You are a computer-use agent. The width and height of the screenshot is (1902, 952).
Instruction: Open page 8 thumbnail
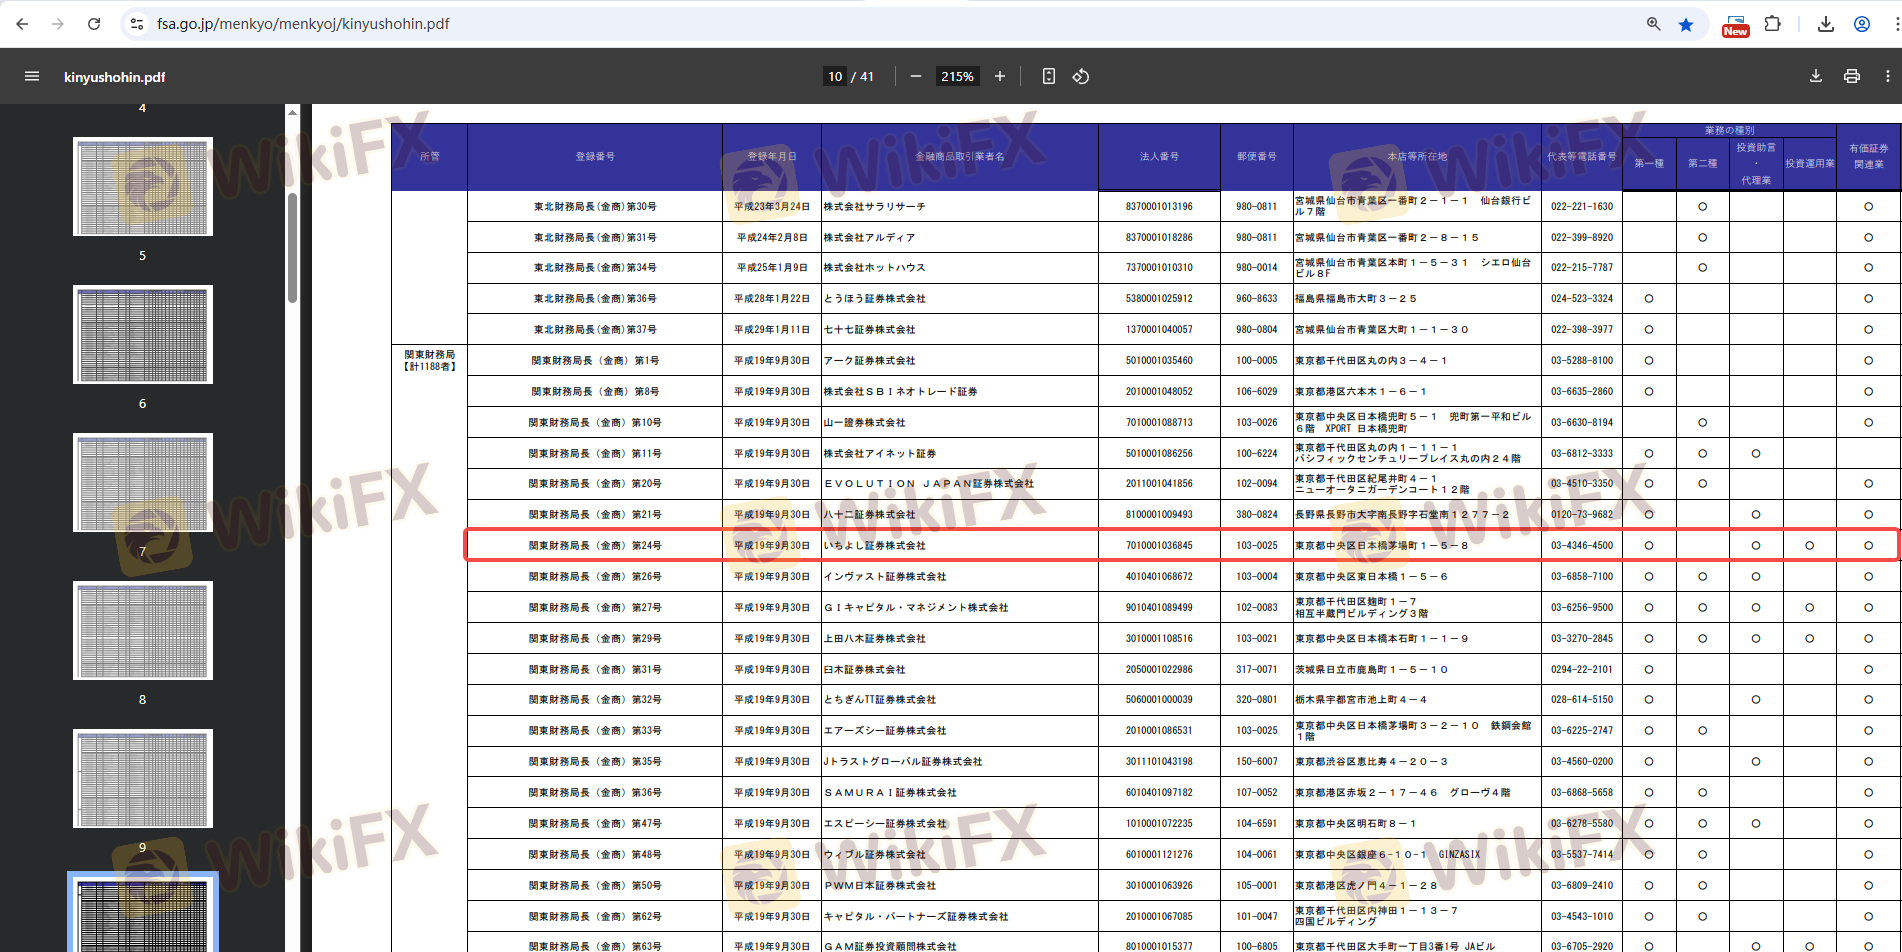click(143, 631)
